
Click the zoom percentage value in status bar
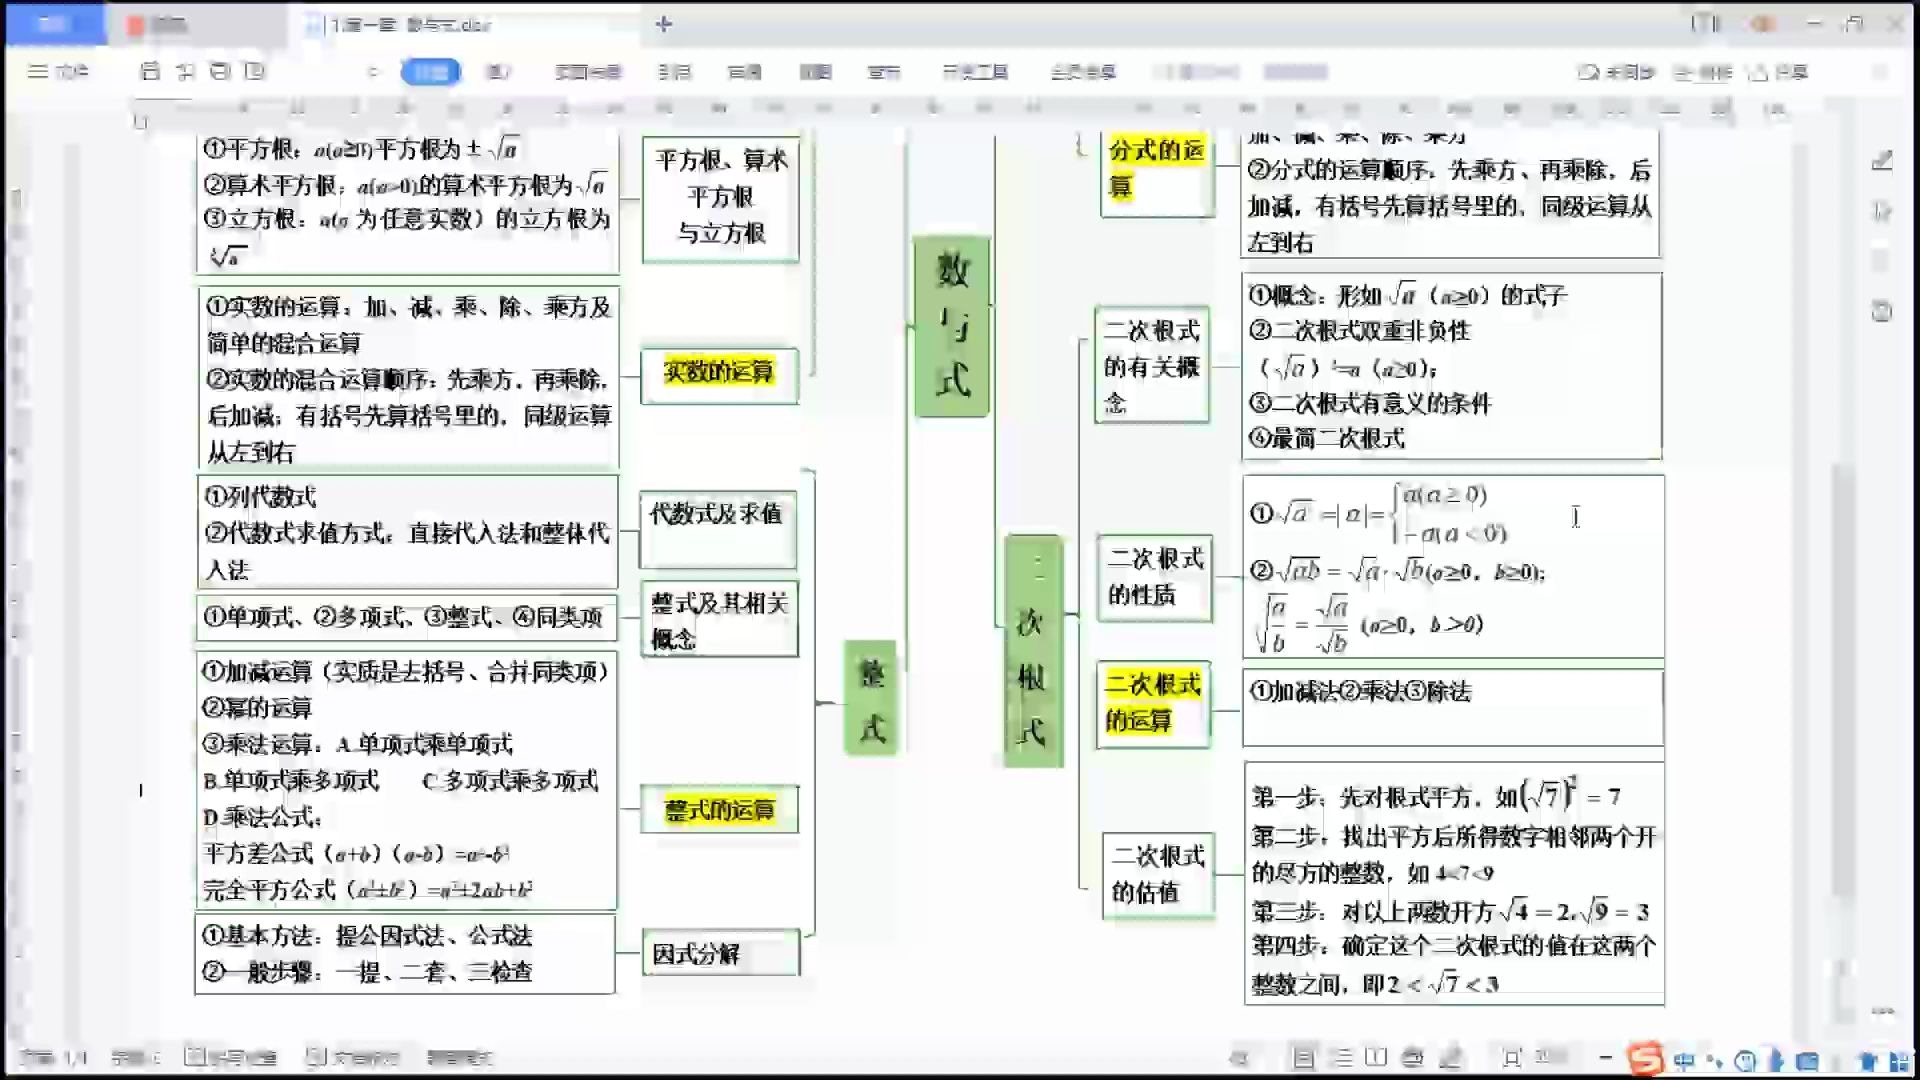pos(1551,1057)
